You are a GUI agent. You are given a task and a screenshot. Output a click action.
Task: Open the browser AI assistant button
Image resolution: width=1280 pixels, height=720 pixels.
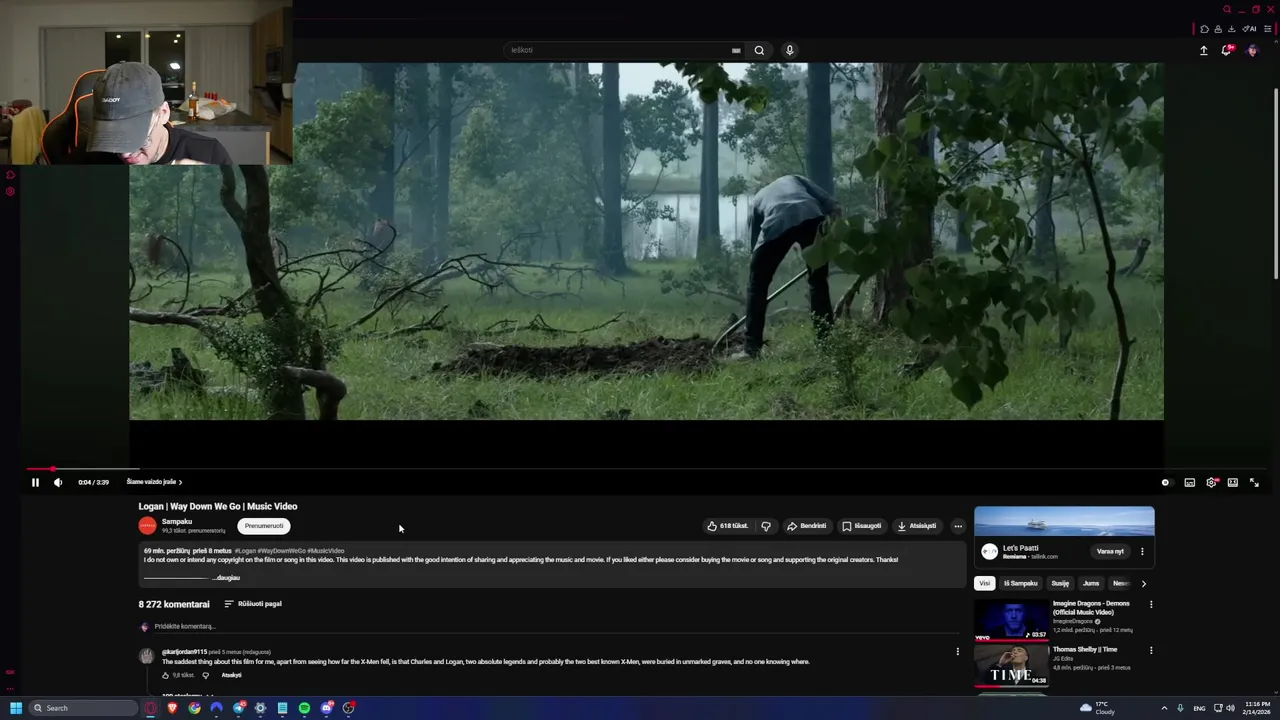pos(1250,29)
